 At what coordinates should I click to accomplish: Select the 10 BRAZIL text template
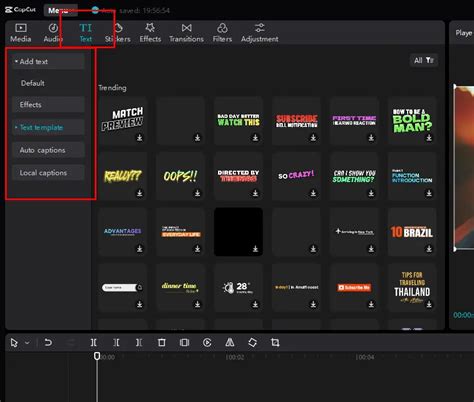tap(412, 231)
